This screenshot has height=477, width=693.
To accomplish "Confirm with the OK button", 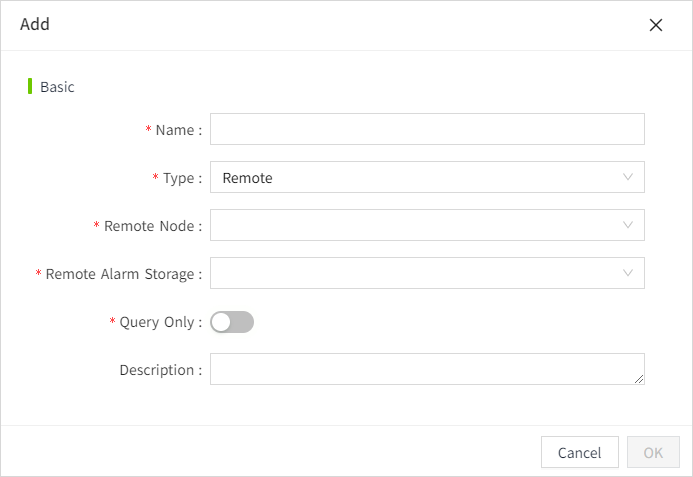I will [653, 452].
